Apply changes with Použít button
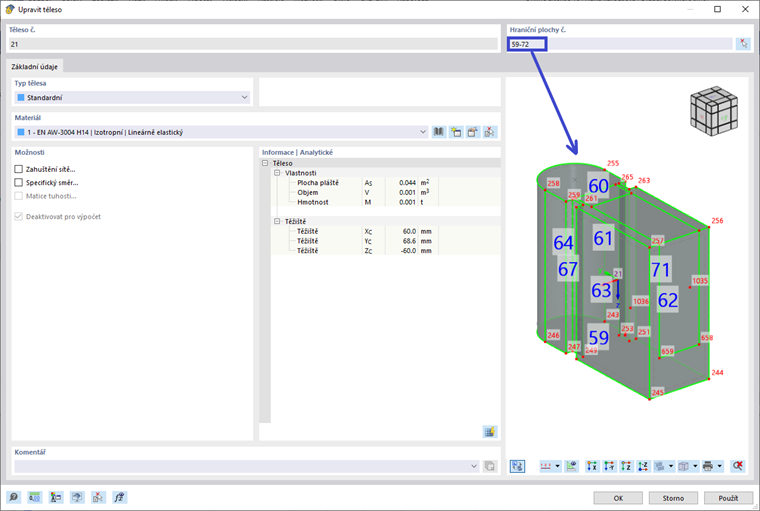Image resolution: width=760 pixels, height=511 pixels. 728,498
